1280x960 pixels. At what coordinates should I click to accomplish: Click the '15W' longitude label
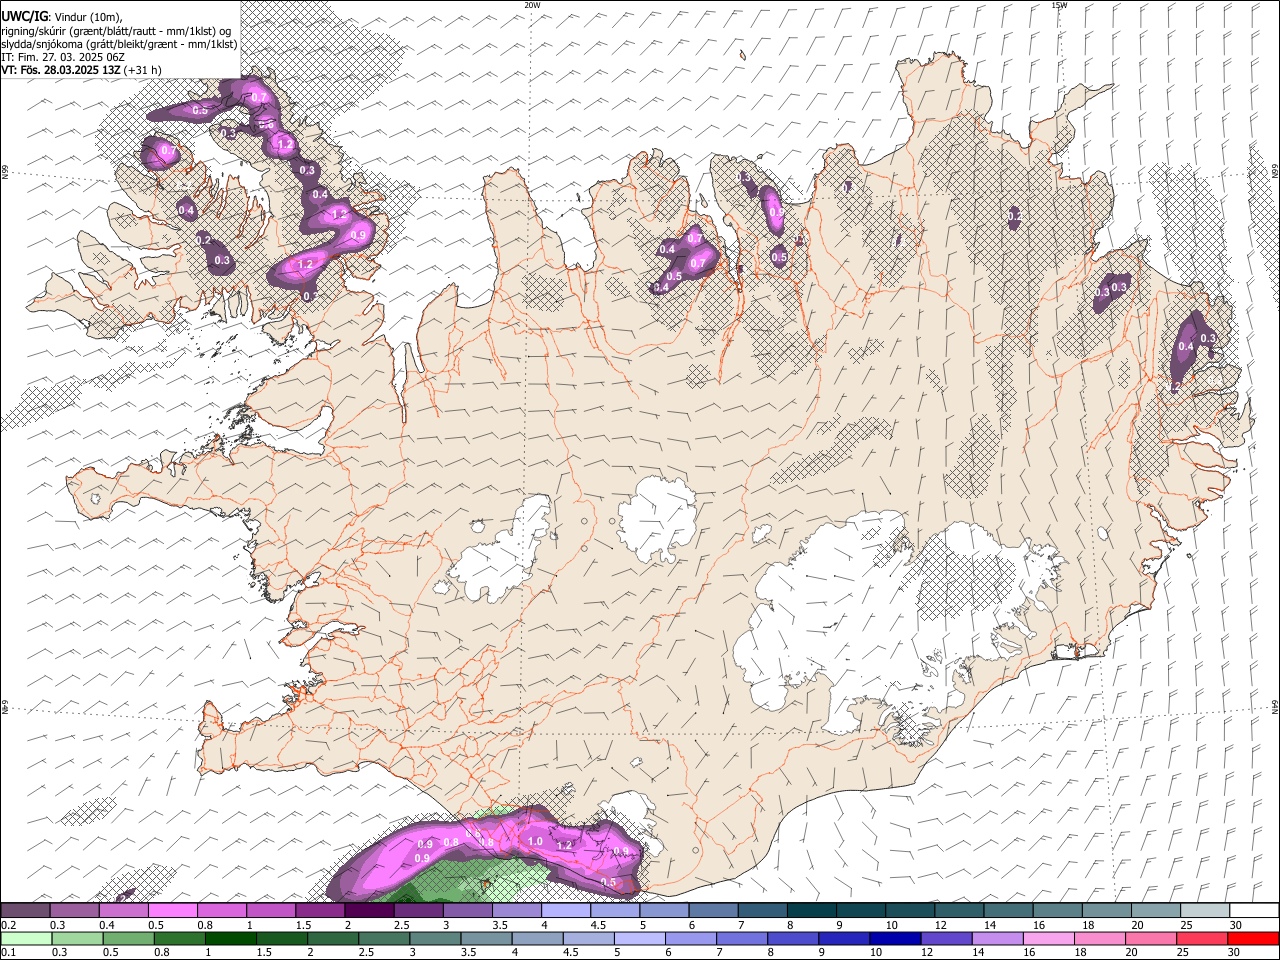pyautogui.click(x=1060, y=5)
